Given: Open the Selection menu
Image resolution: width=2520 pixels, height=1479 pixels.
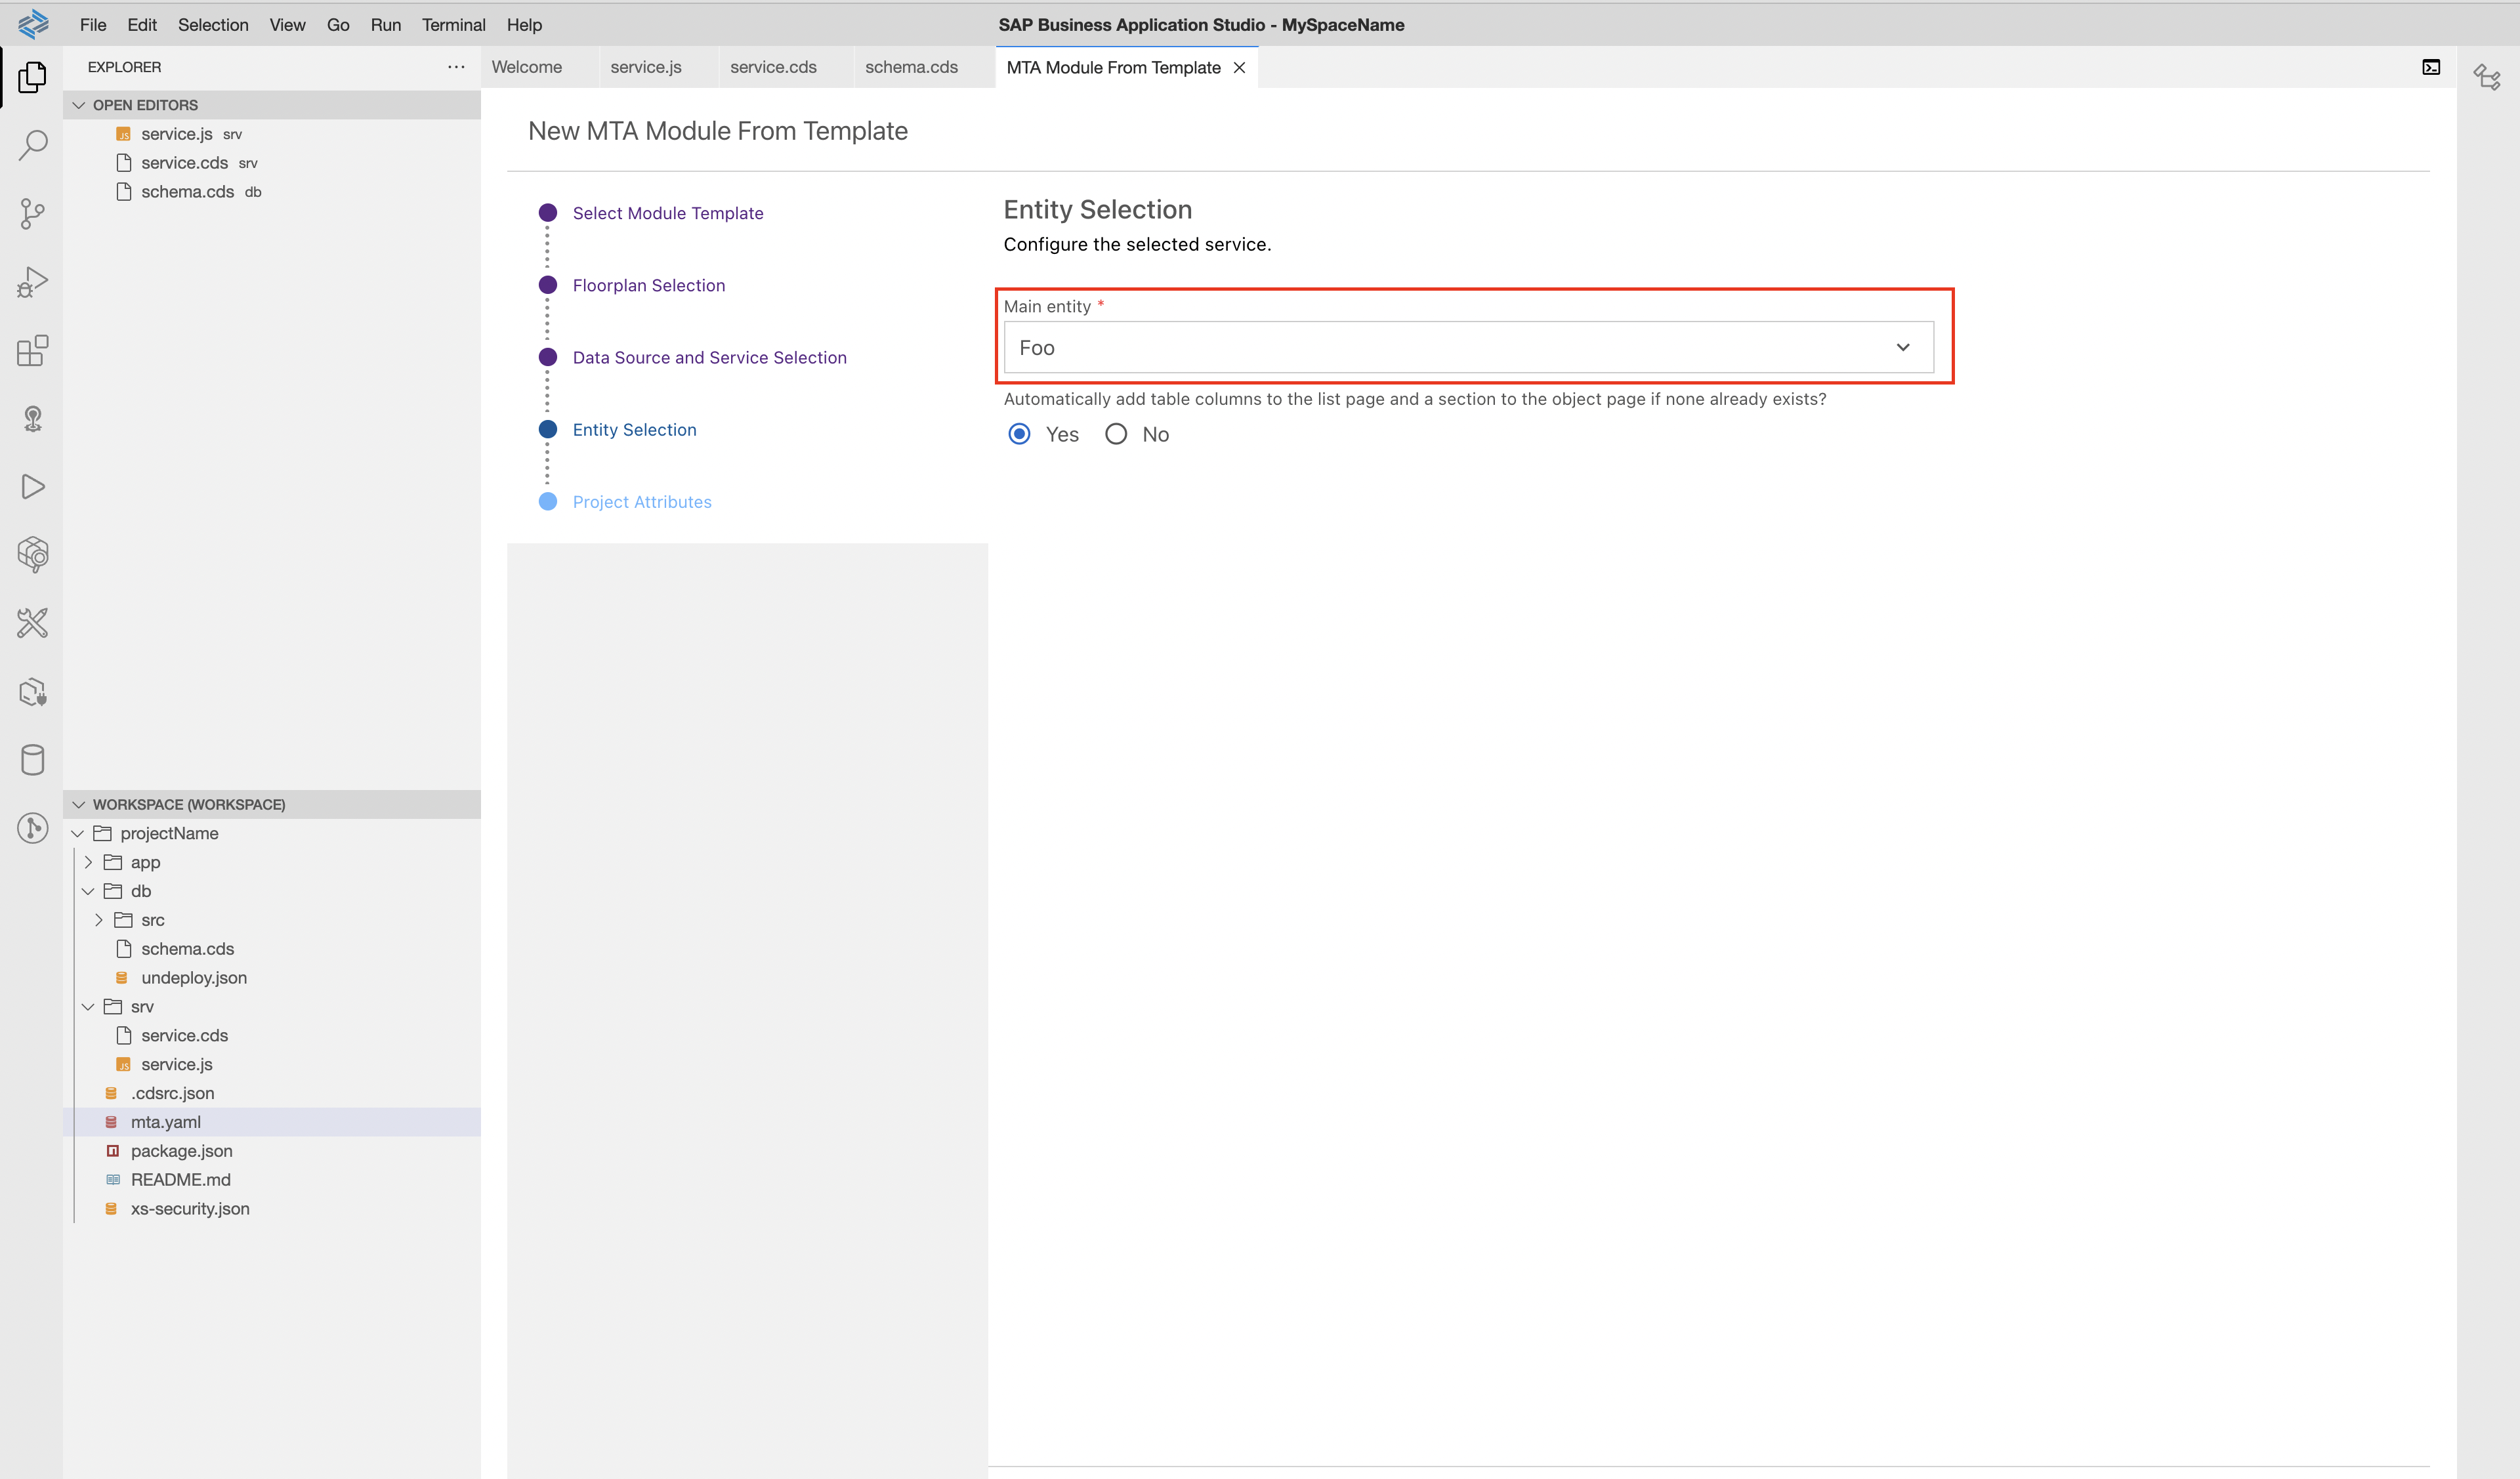Looking at the screenshot, I should tap(213, 25).
